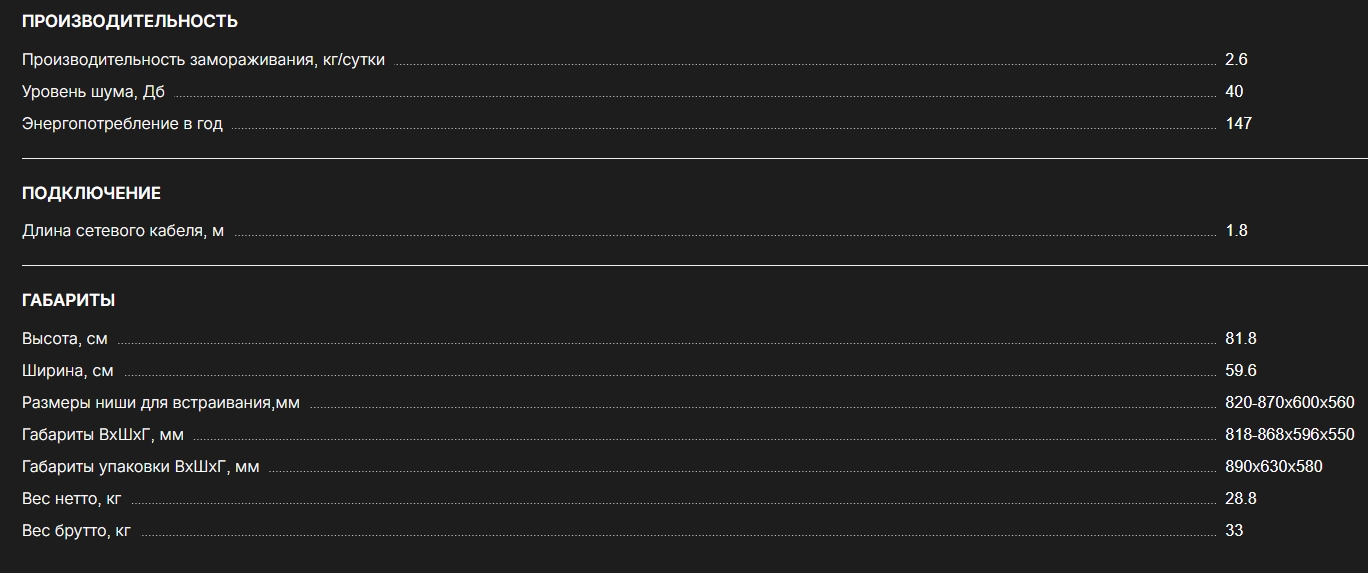
Task: Select the 'Вес нетто, кг' label
Action: (x=71, y=499)
